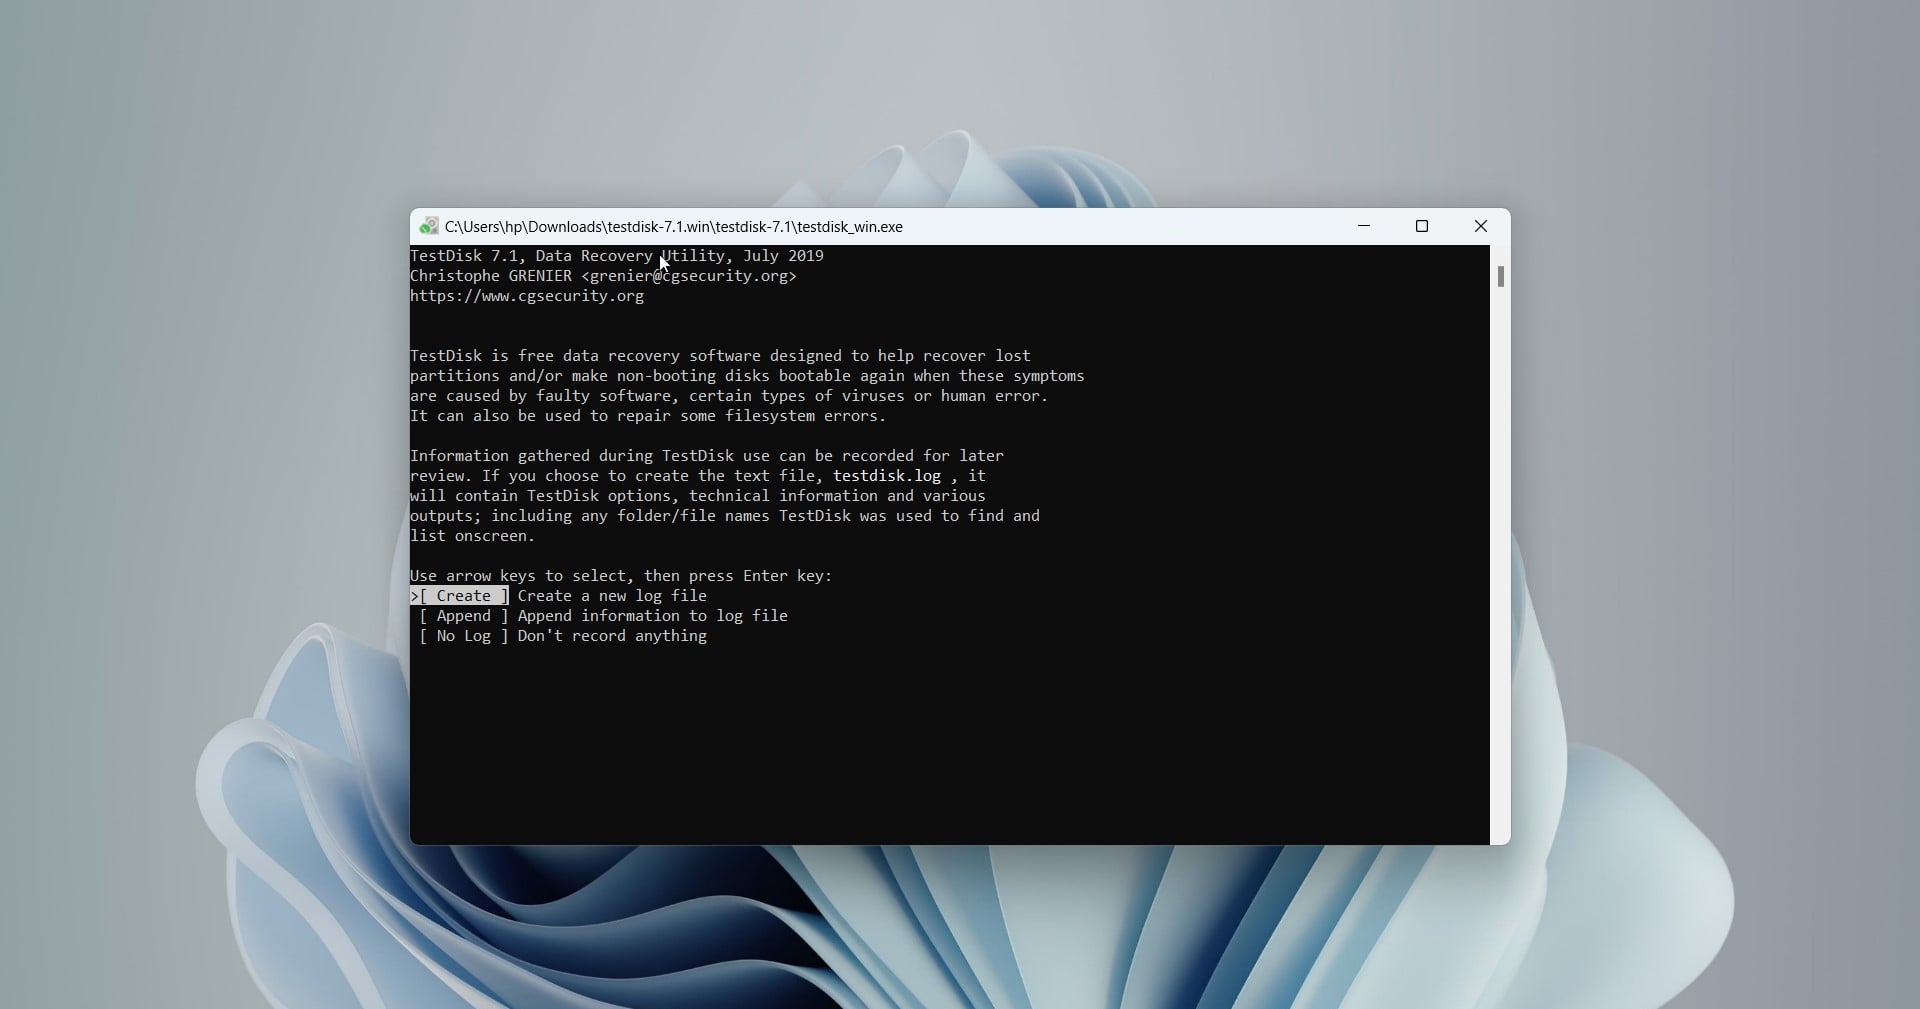The image size is (1920, 1009).
Task: Click the desktop wallpaper left of the window
Action: tap(200, 400)
